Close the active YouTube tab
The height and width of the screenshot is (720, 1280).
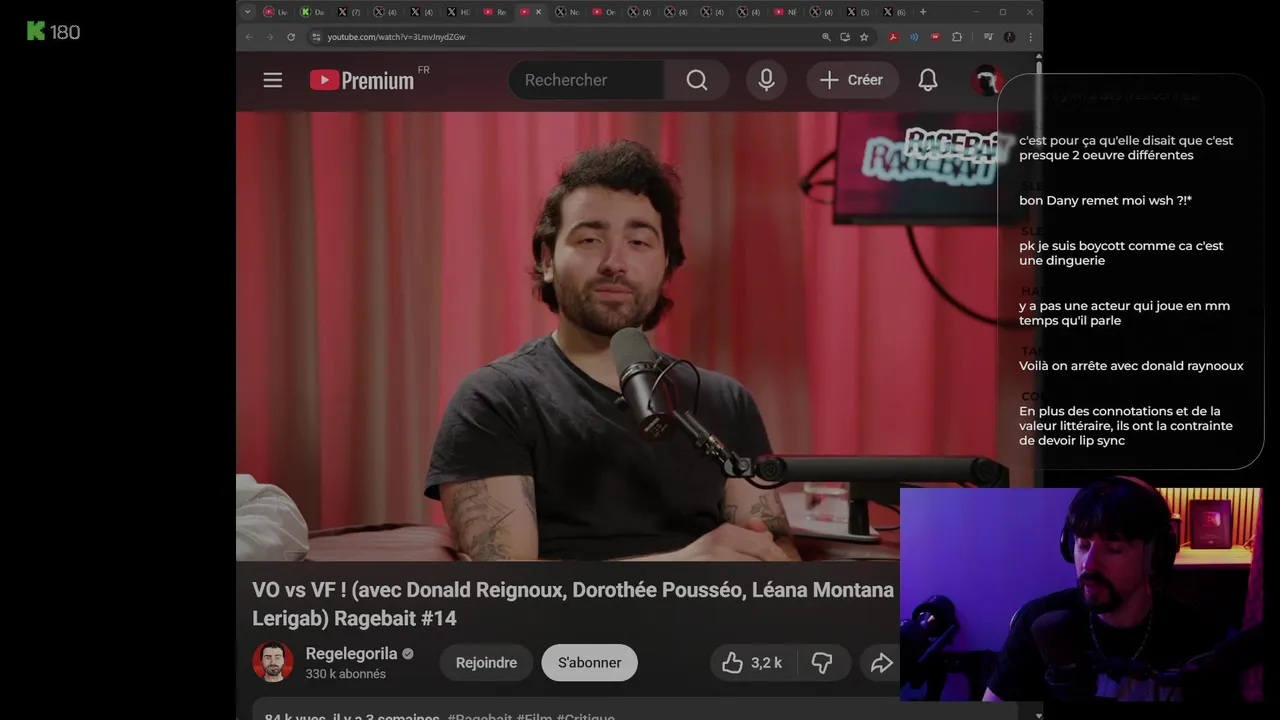tap(539, 12)
